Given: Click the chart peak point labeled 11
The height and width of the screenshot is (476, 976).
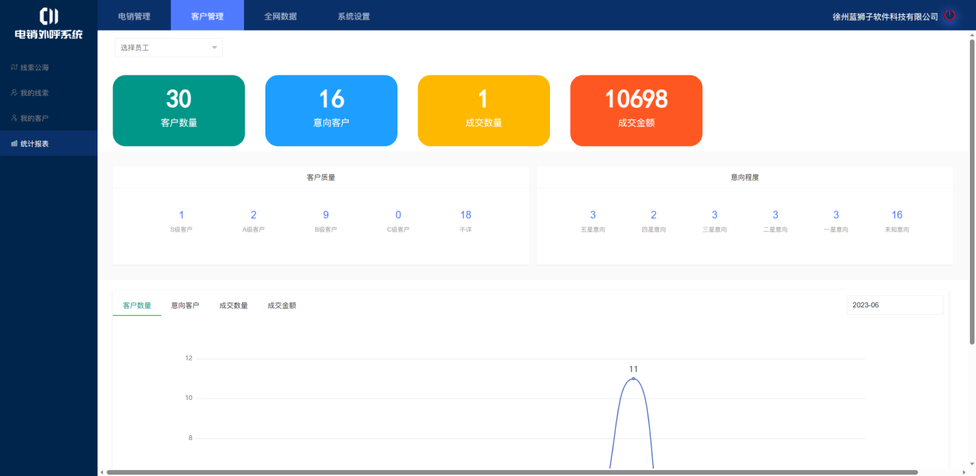Looking at the screenshot, I should point(633,379).
